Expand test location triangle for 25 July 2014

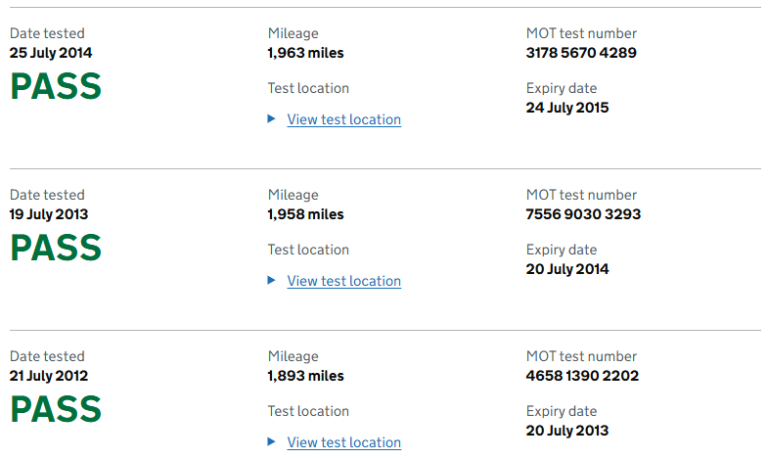click(x=271, y=119)
